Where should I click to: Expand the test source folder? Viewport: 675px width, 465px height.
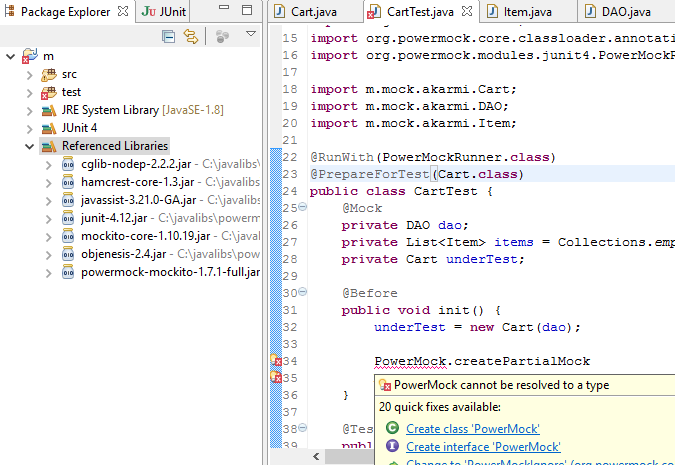click(x=29, y=93)
